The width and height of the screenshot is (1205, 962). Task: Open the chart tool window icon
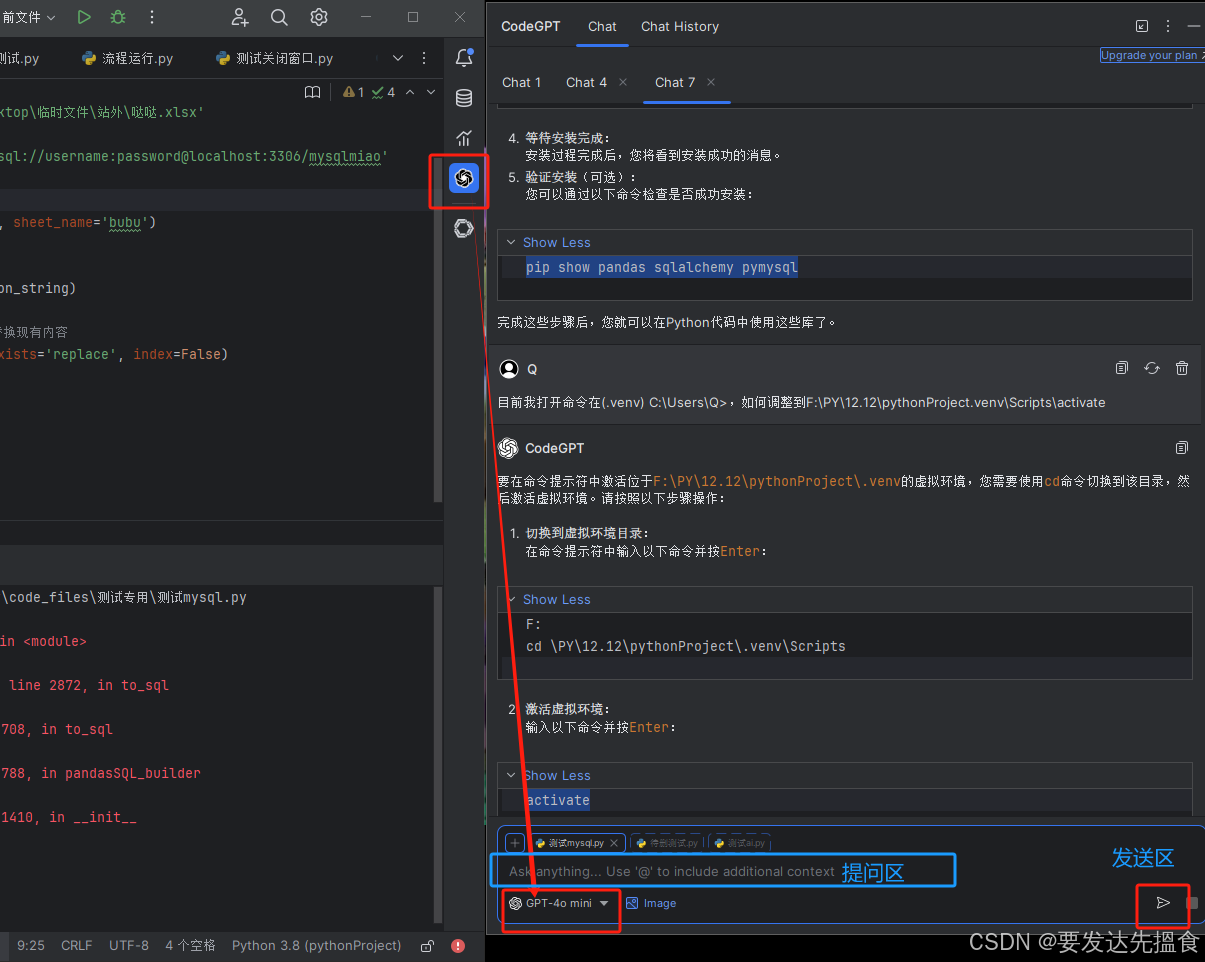point(464,138)
